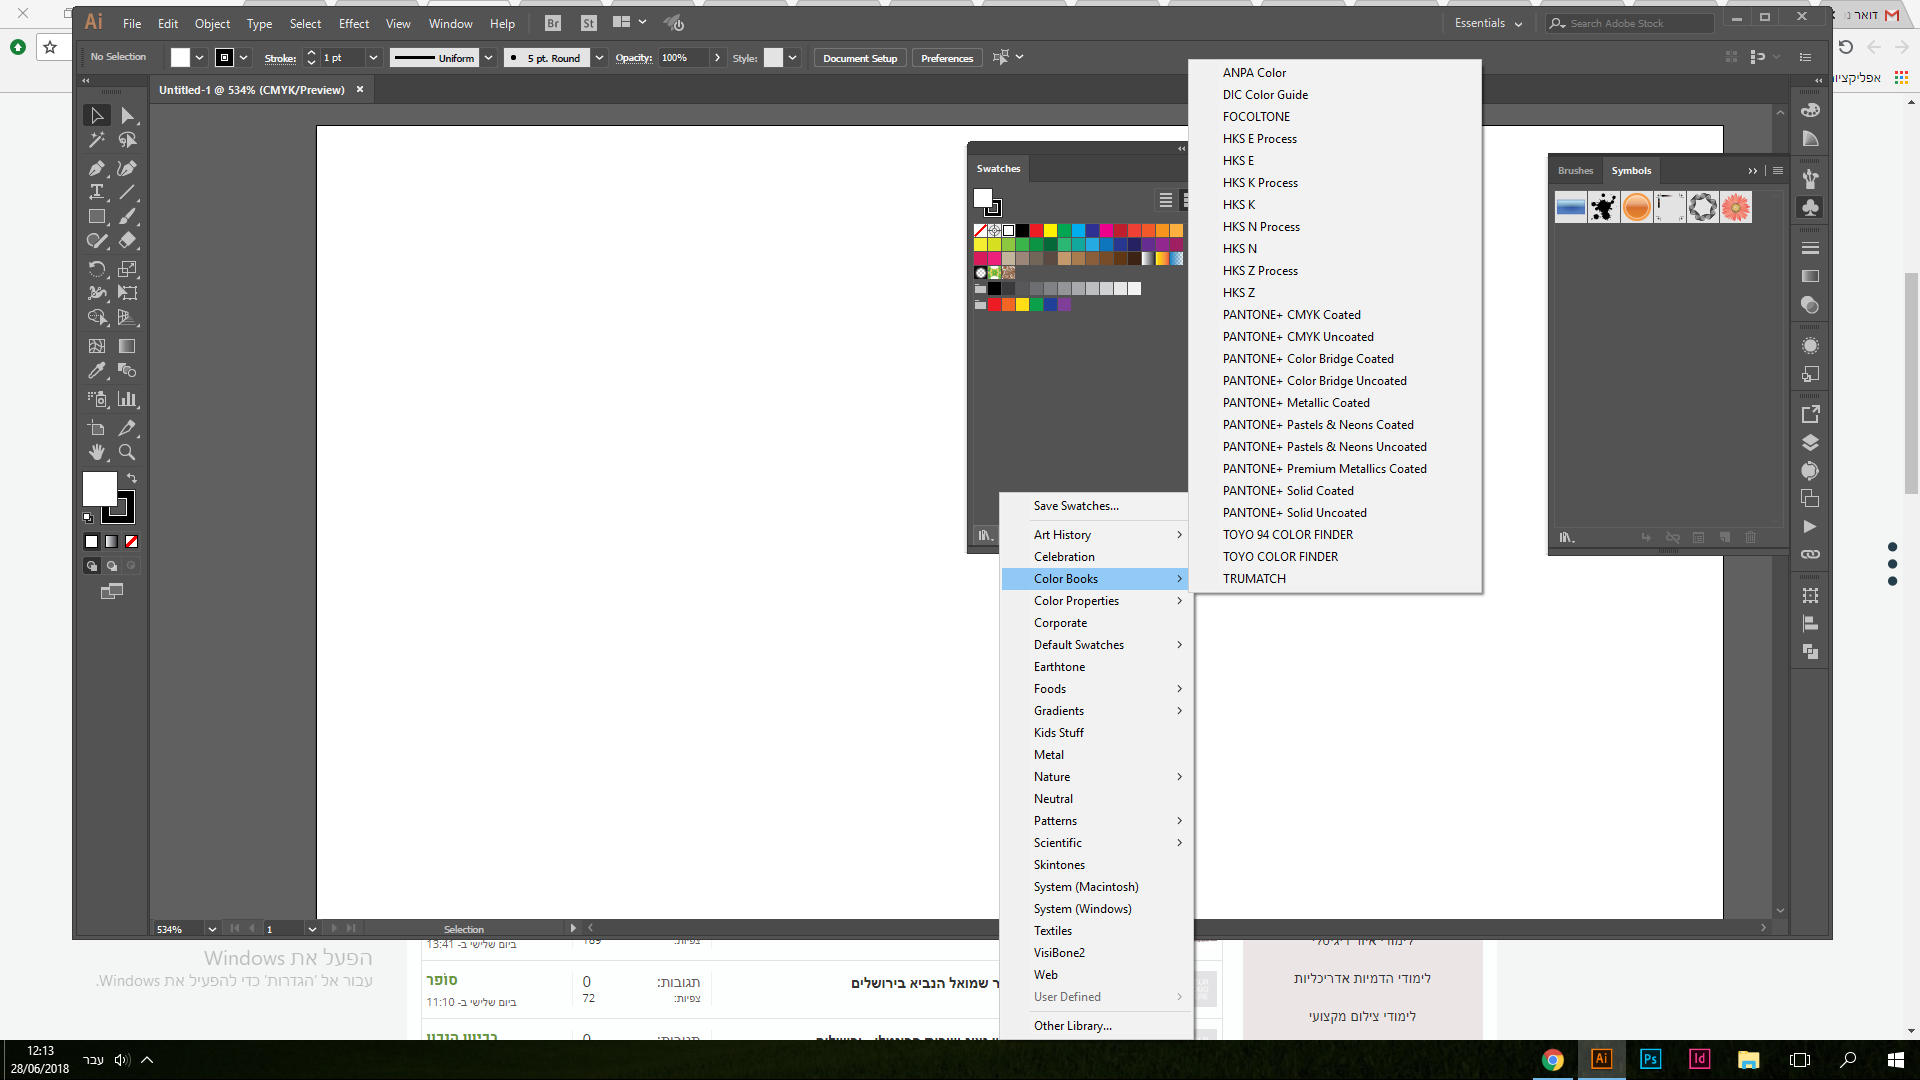Swap fill and stroke colors
1920x1080 pixels.
[x=132, y=478]
